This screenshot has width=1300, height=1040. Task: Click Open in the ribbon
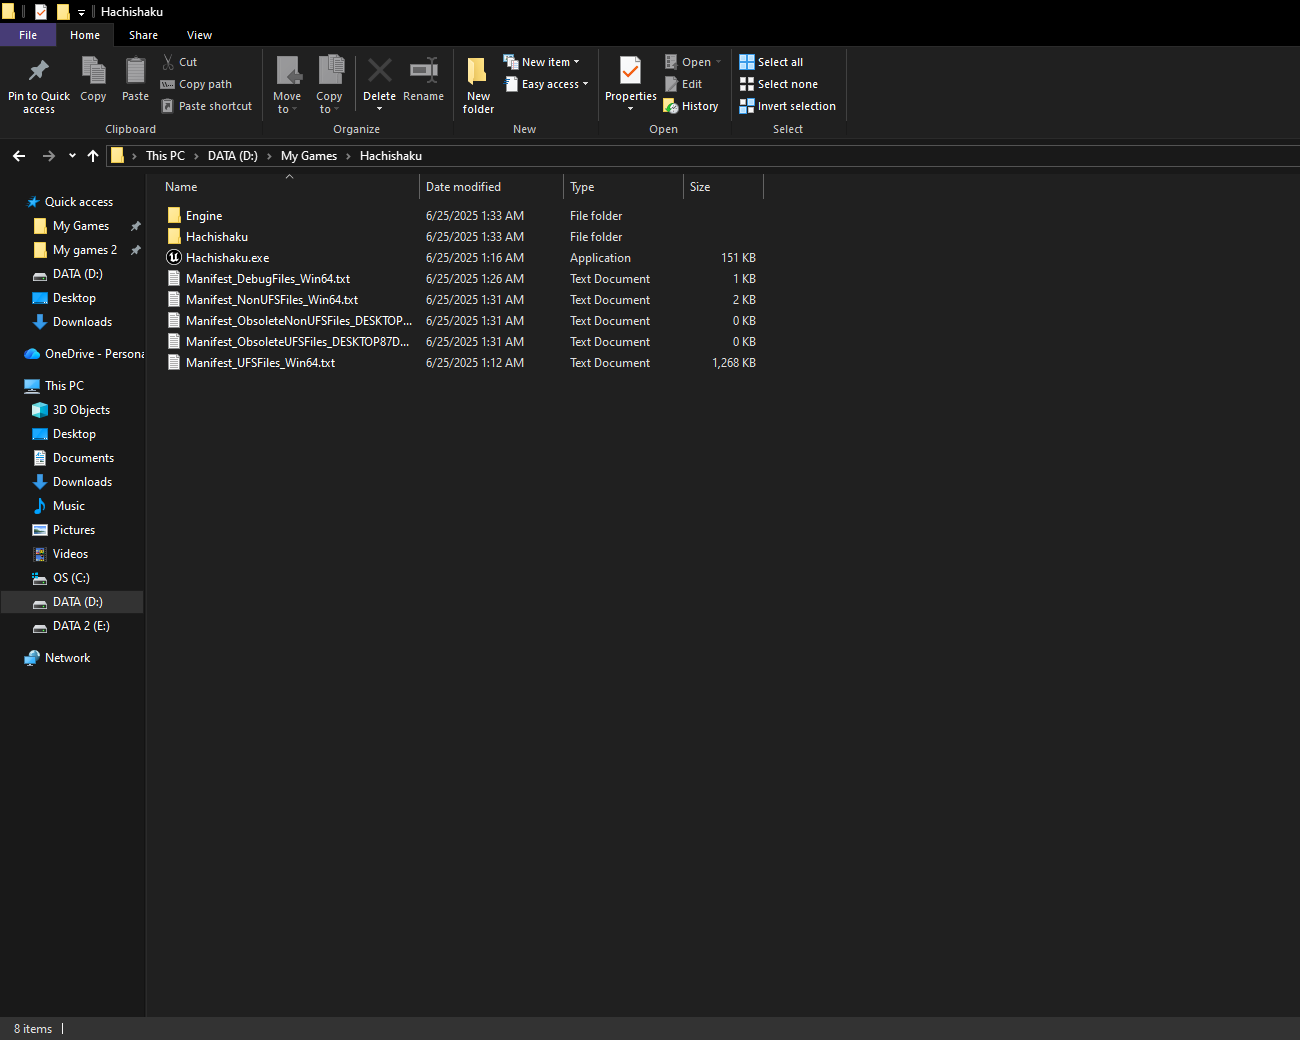point(692,62)
